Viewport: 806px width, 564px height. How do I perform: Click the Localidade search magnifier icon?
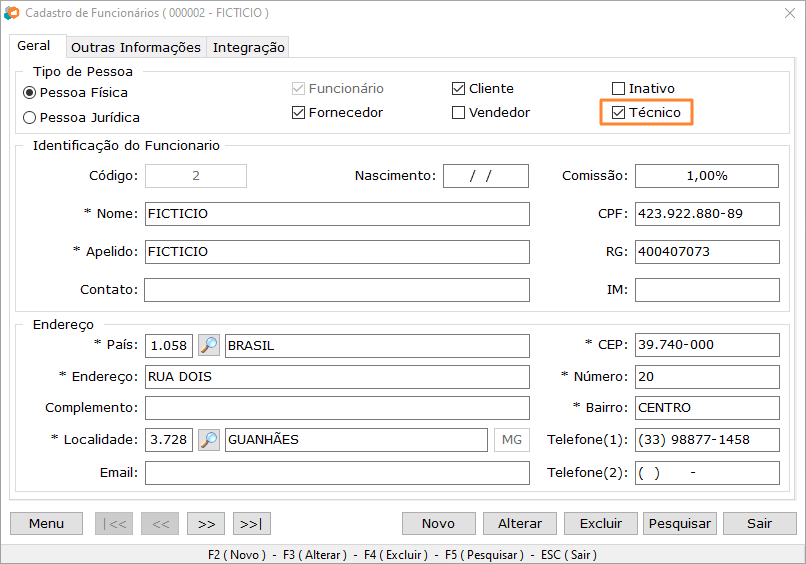point(209,440)
